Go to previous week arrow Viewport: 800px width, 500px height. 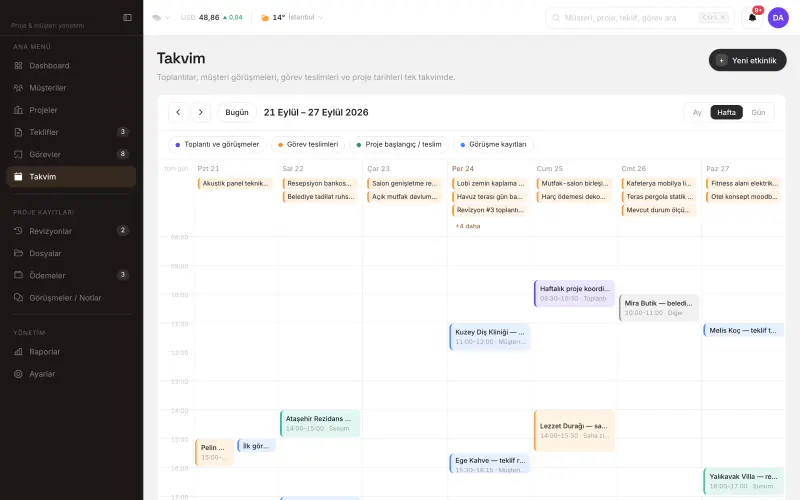[178, 112]
